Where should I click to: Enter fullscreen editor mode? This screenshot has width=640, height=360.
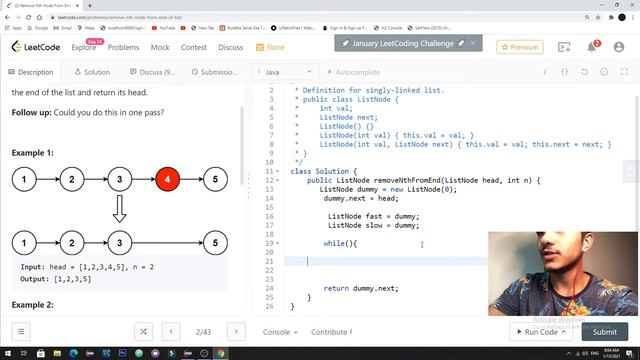[624, 72]
